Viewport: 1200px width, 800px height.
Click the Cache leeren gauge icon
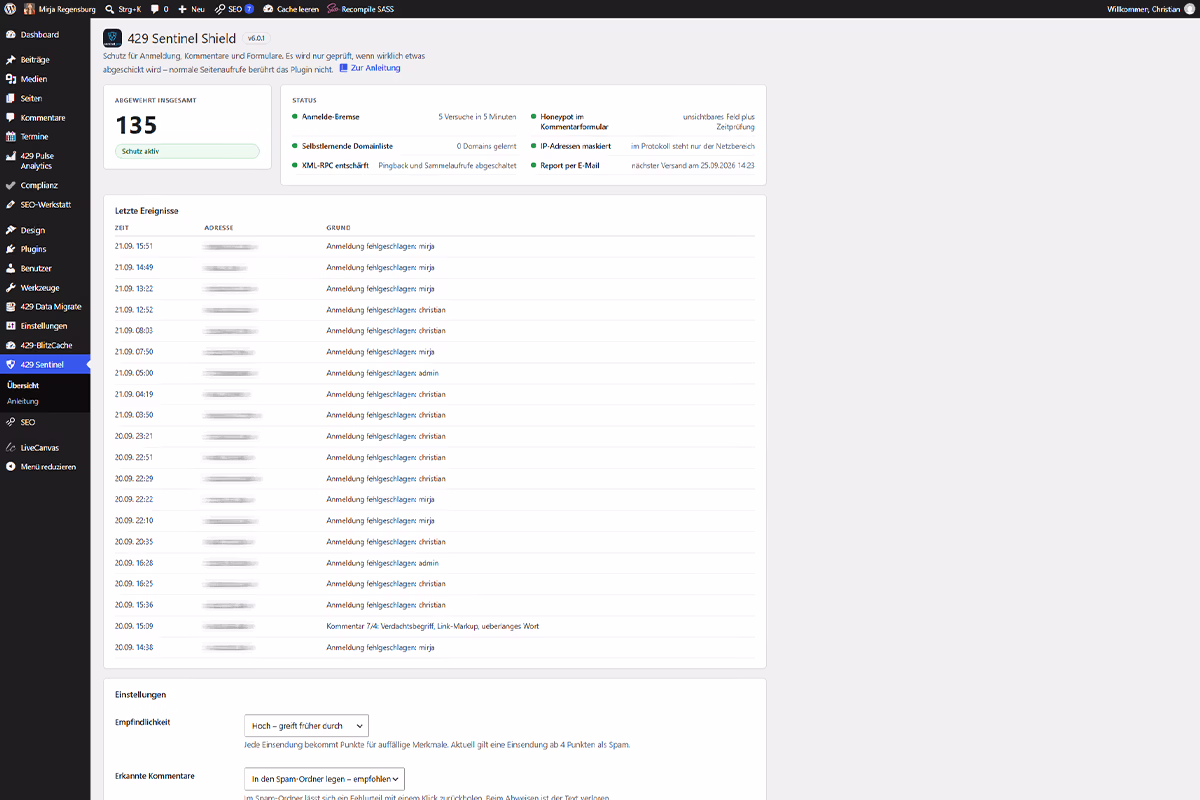[x=268, y=8]
